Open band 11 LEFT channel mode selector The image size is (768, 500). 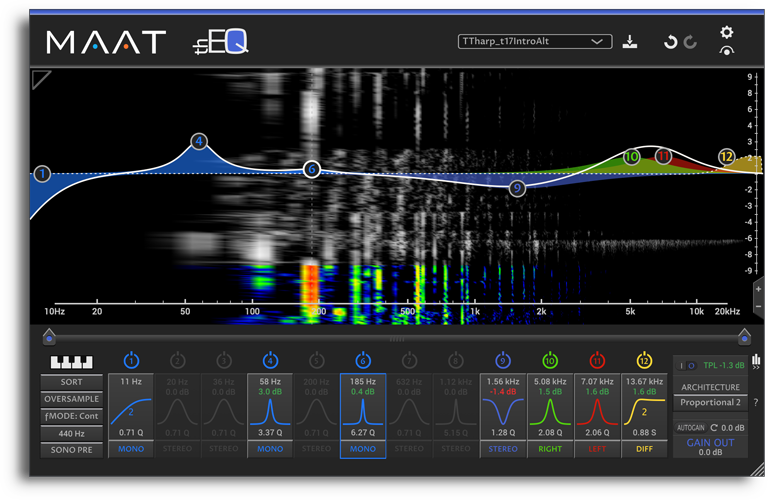[597, 449]
